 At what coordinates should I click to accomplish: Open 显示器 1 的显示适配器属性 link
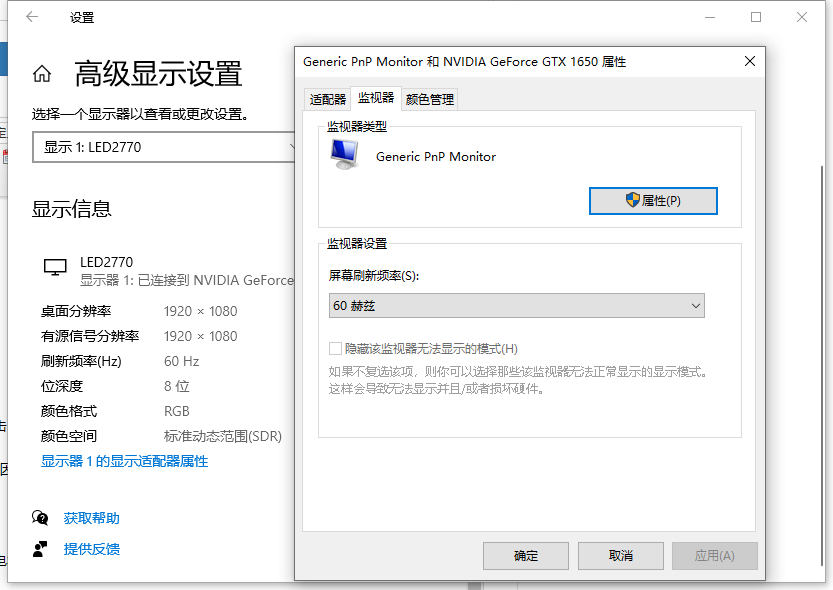(x=124, y=462)
